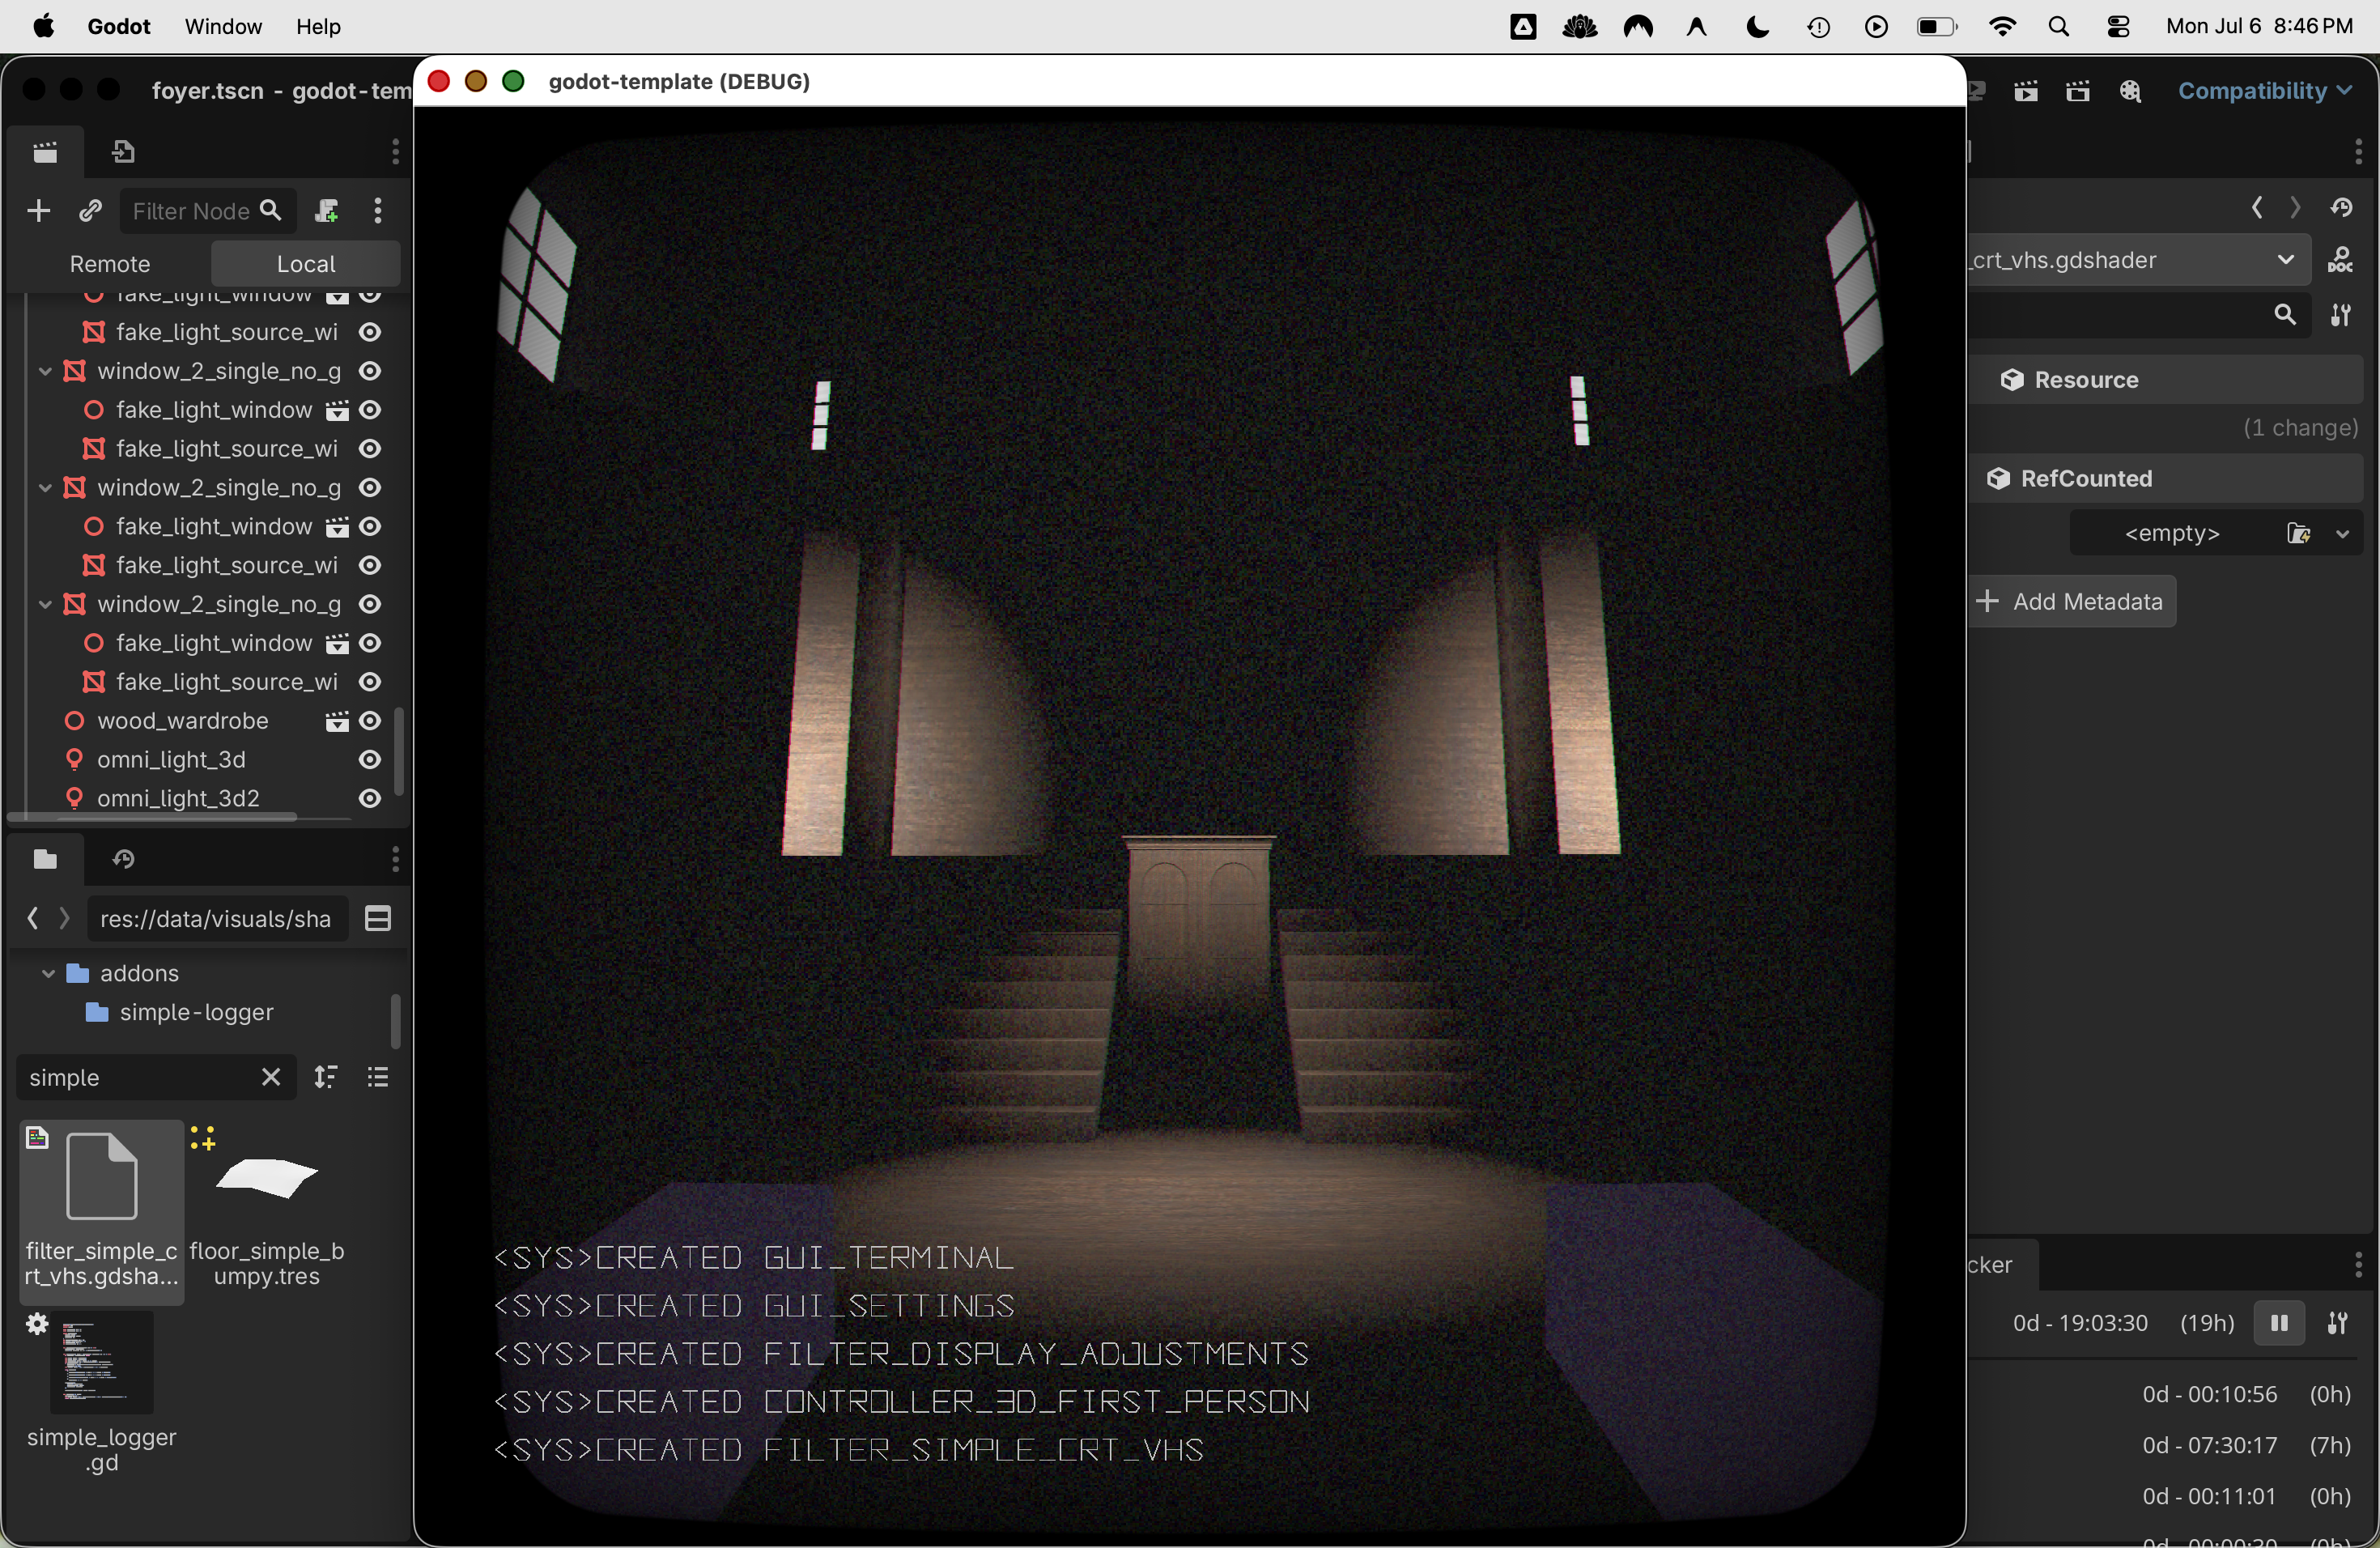Switch scene tree to Local
Screen dimensions: 2380x1548
click(306, 264)
